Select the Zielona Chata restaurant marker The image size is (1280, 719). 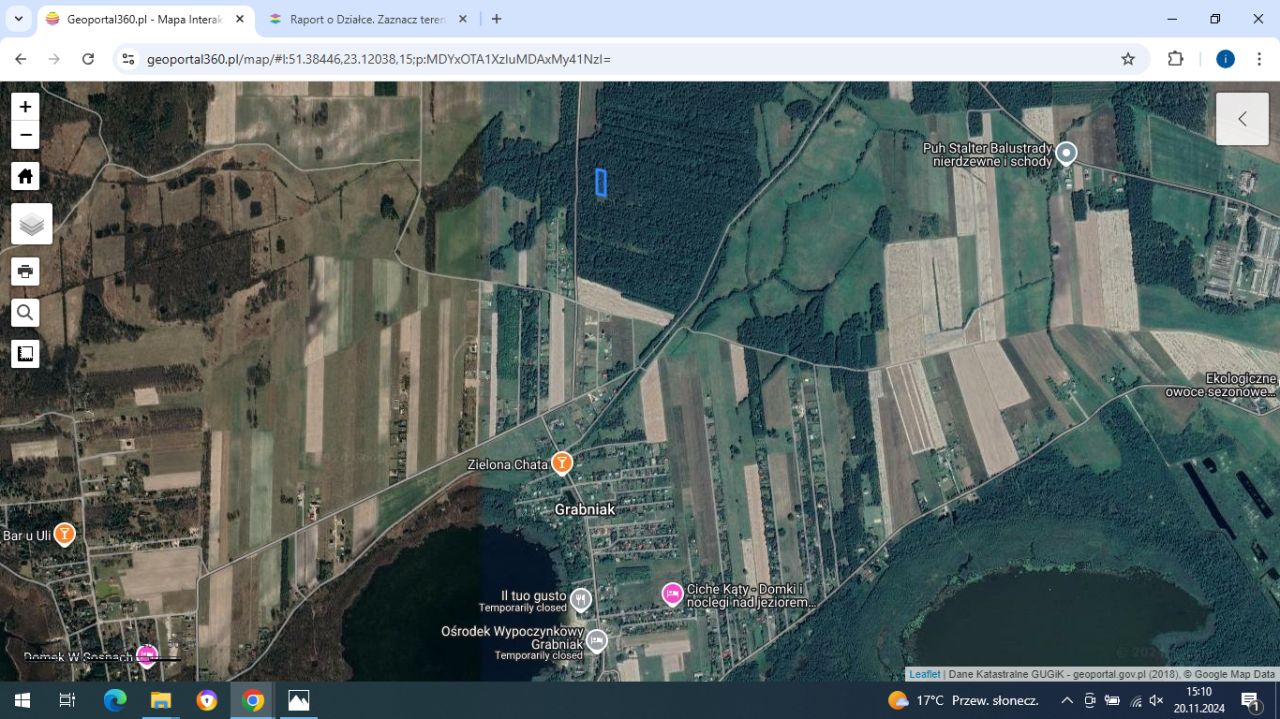tap(561, 462)
